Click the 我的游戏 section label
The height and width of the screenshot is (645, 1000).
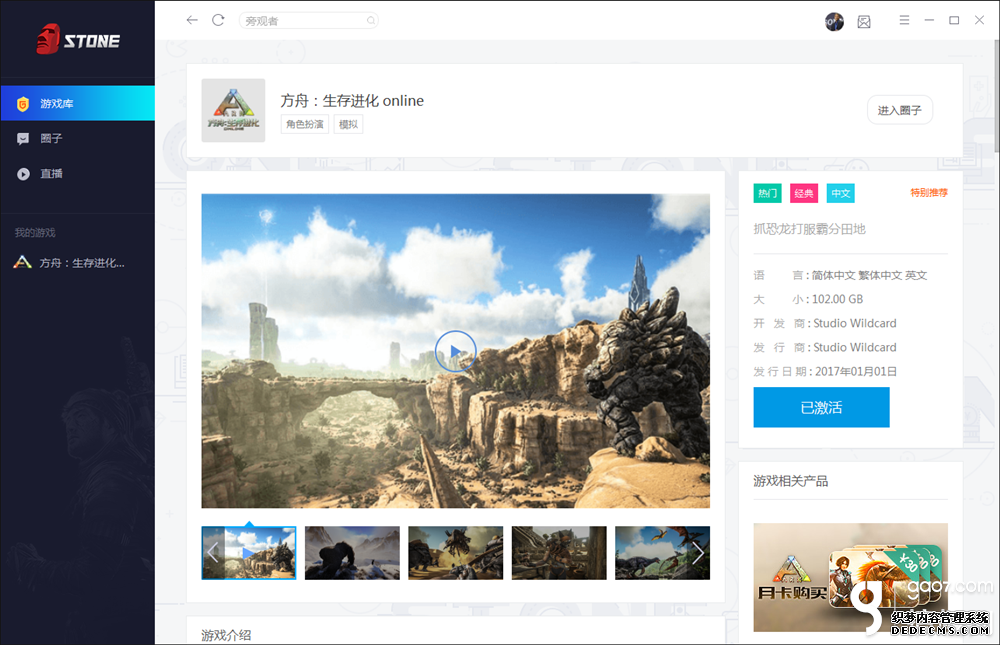(x=35, y=232)
